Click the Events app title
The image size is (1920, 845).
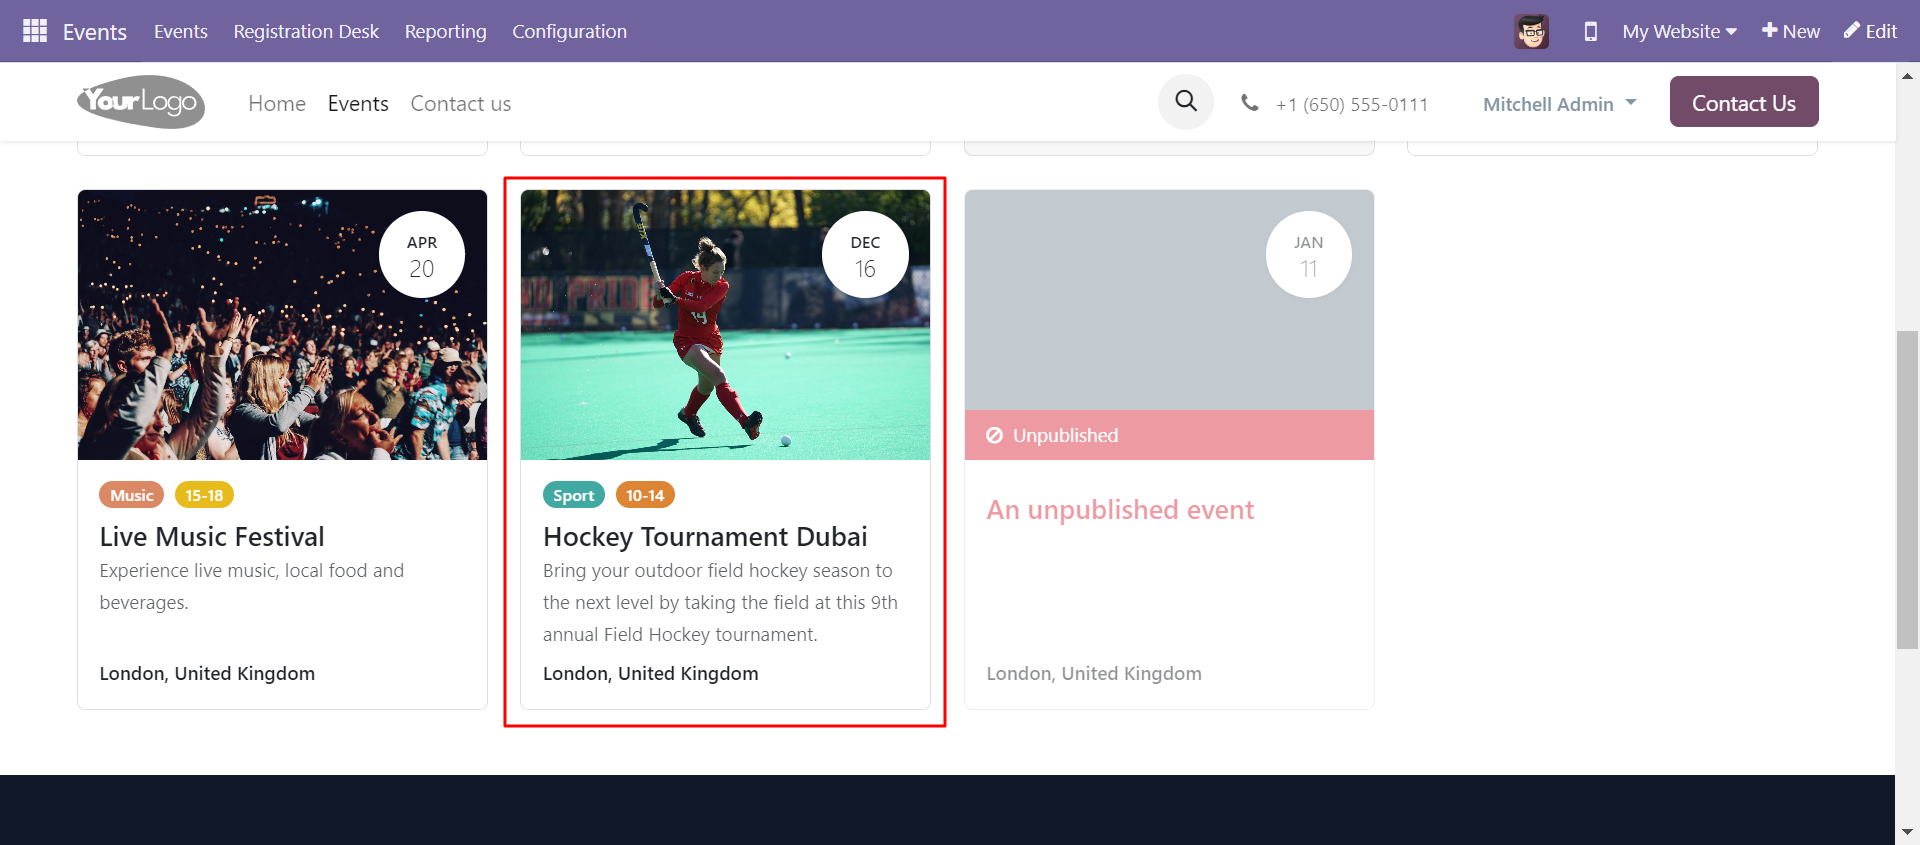pos(95,32)
